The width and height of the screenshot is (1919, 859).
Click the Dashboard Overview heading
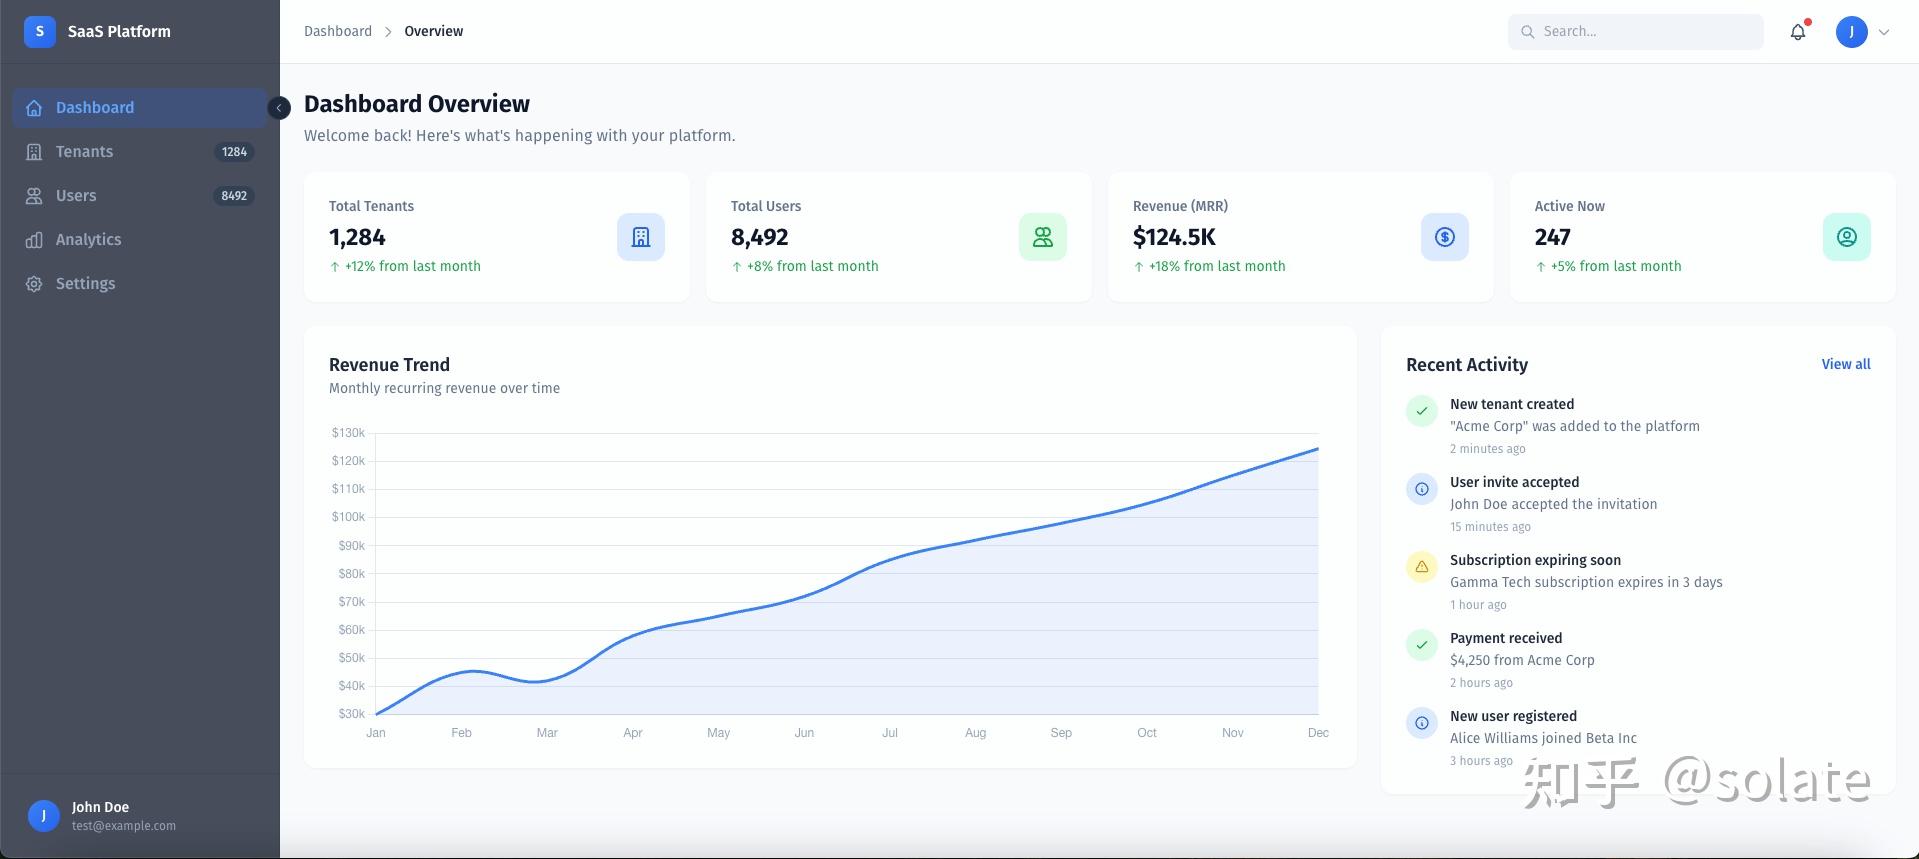pos(417,104)
